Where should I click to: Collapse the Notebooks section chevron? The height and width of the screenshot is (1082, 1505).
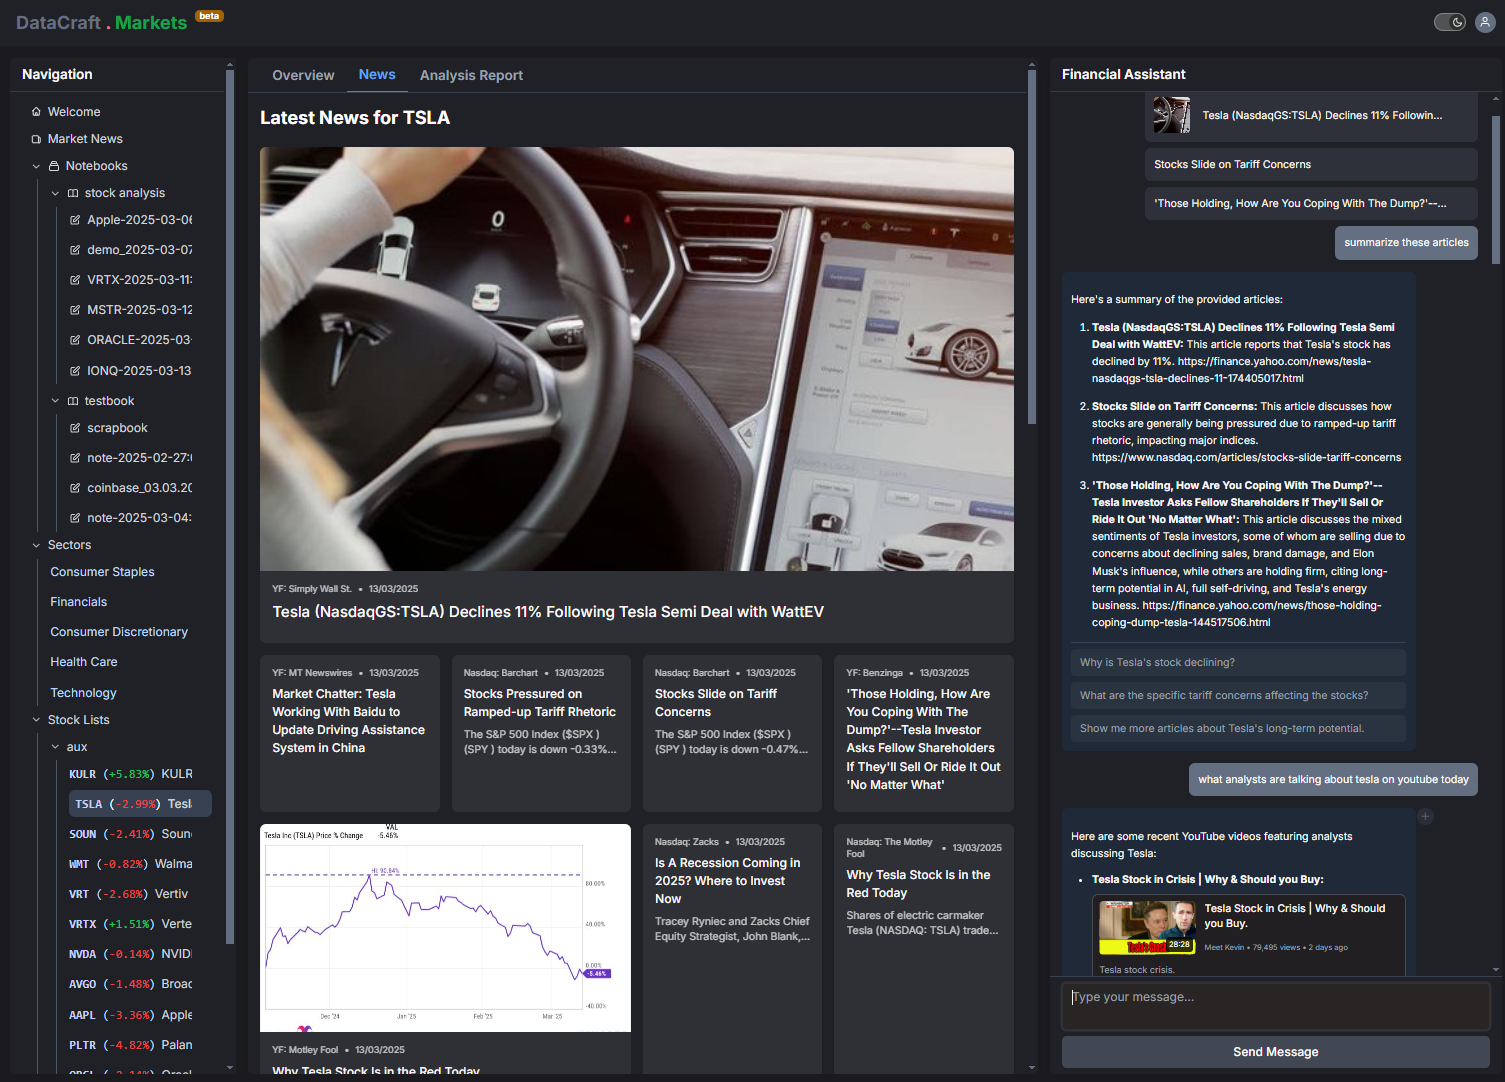[36, 166]
